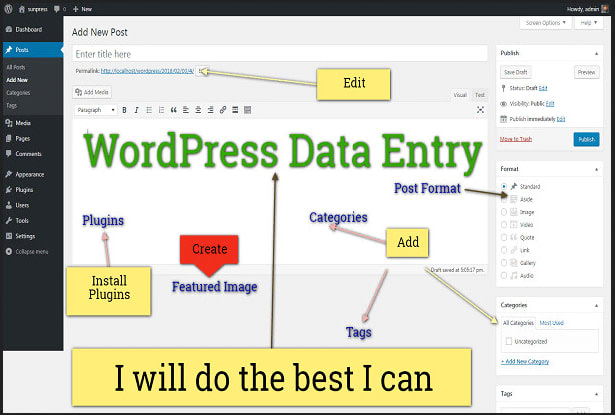Edit the post Status: Draft
The height and width of the screenshot is (415, 615).
(x=543, y=88)
